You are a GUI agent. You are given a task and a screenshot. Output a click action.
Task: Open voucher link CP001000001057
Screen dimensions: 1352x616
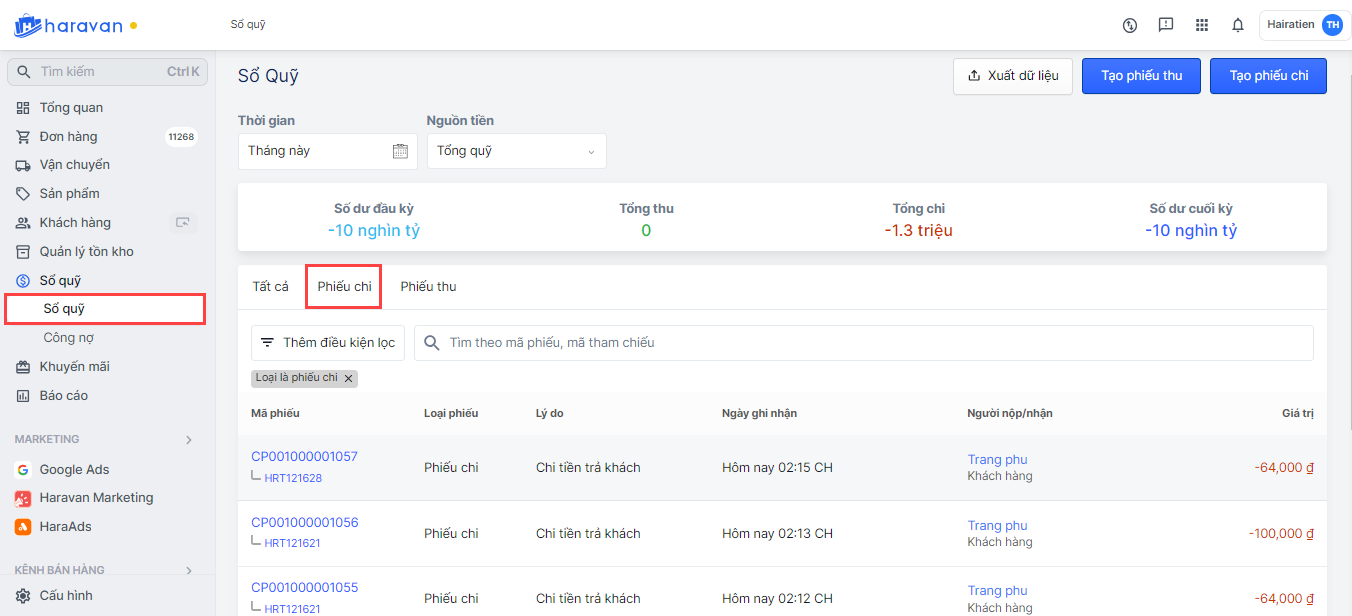pos(304,457)
